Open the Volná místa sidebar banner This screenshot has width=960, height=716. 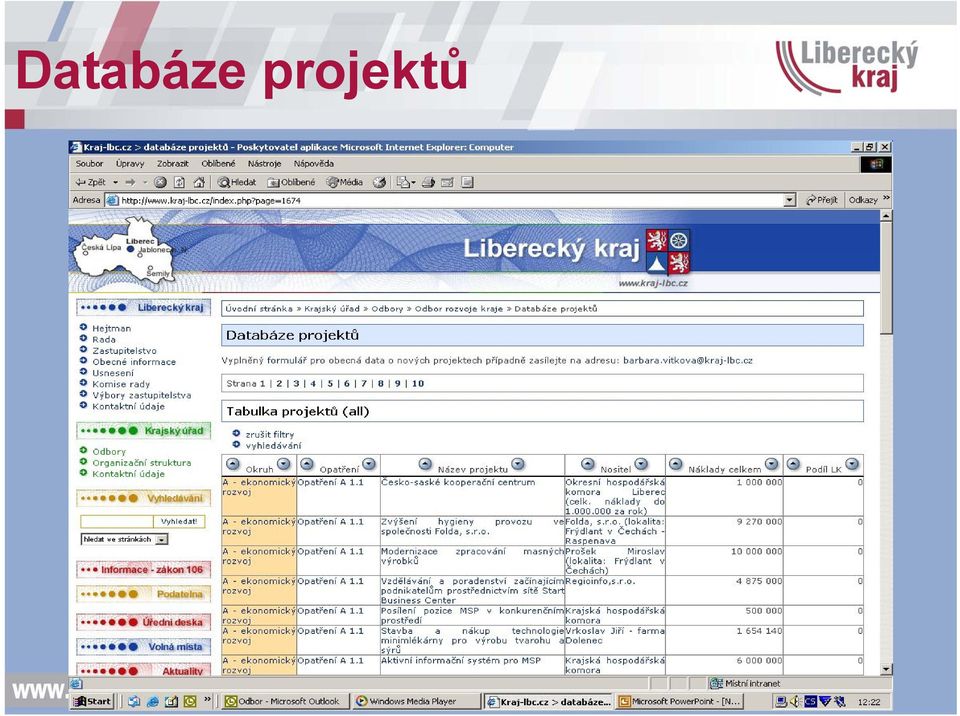pyautogui.click(x=144, y=647)
